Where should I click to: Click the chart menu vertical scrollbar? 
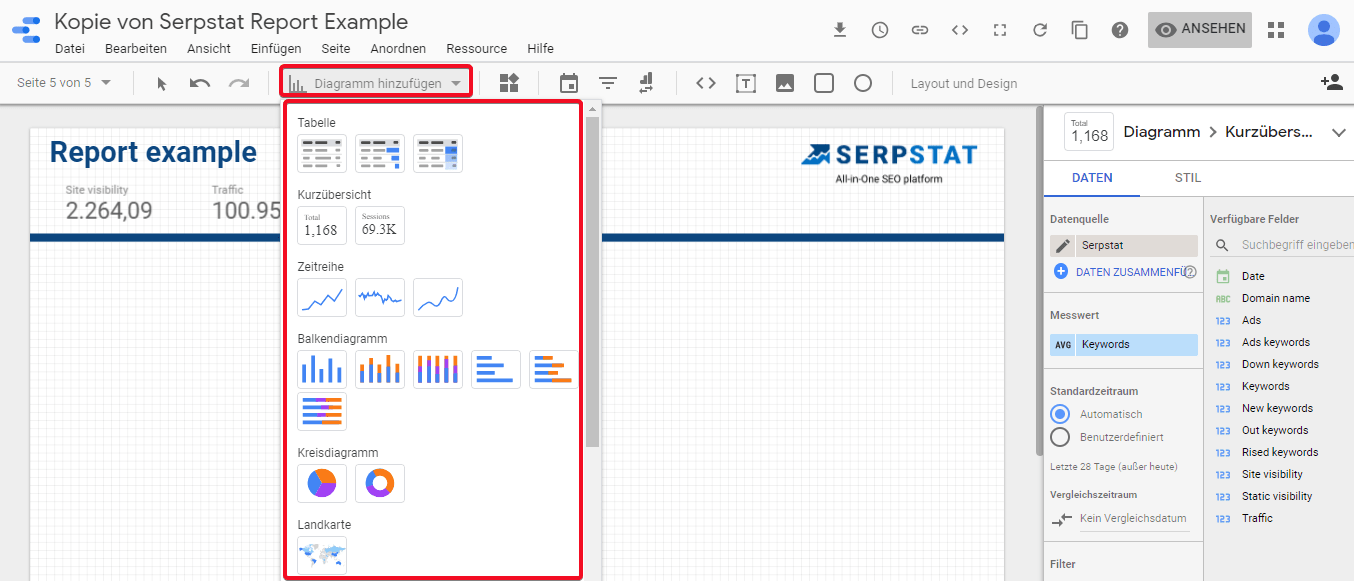tap(592, 280)
